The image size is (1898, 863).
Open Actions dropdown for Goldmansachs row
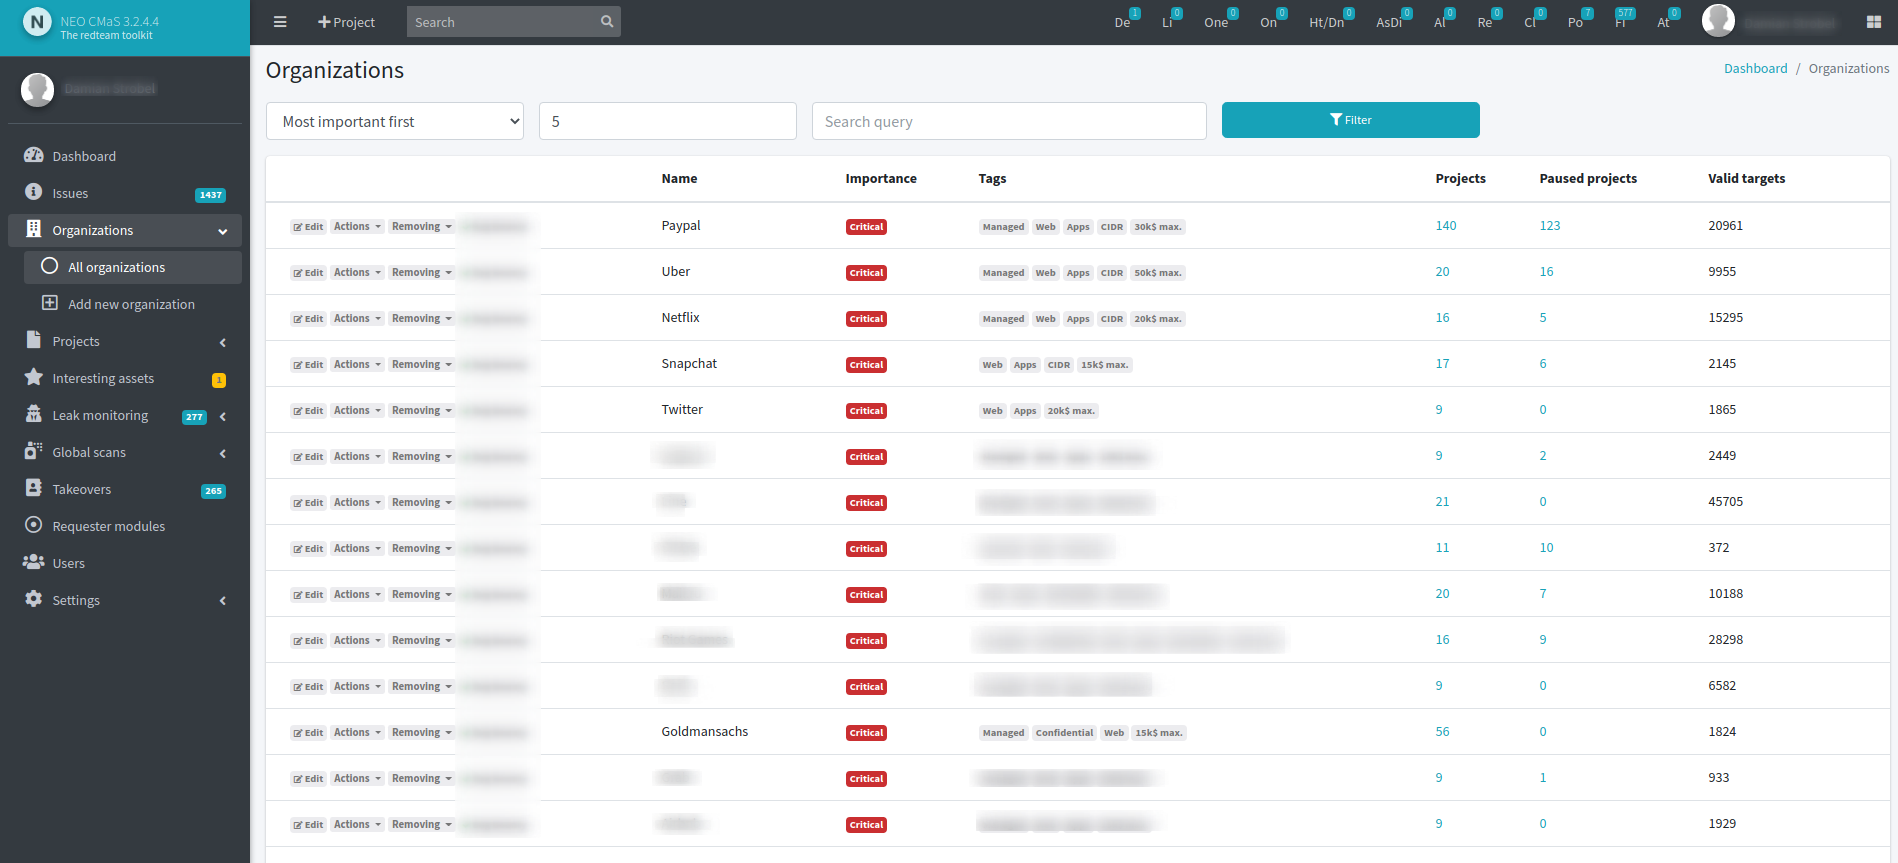pos(358,733)
